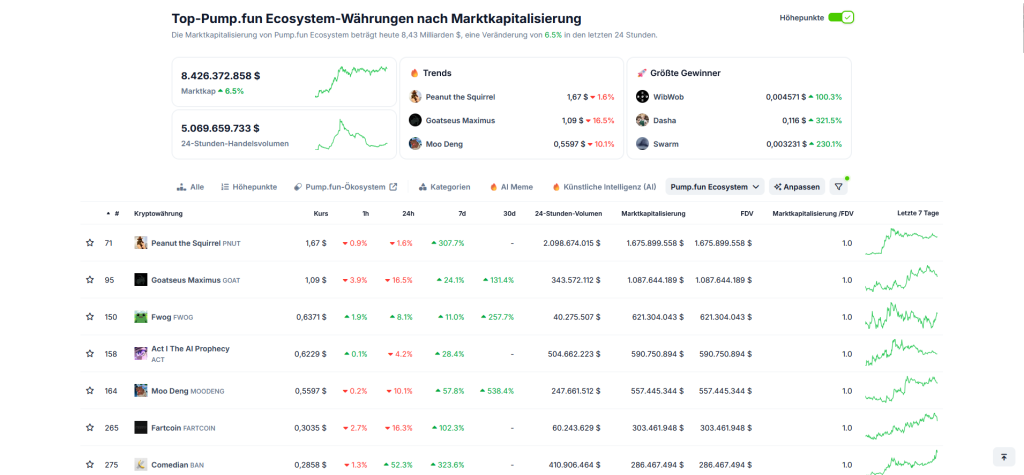Screen dimensions: 1024x475
Task: Sort table by 1h column
Action: click(364, 214)
